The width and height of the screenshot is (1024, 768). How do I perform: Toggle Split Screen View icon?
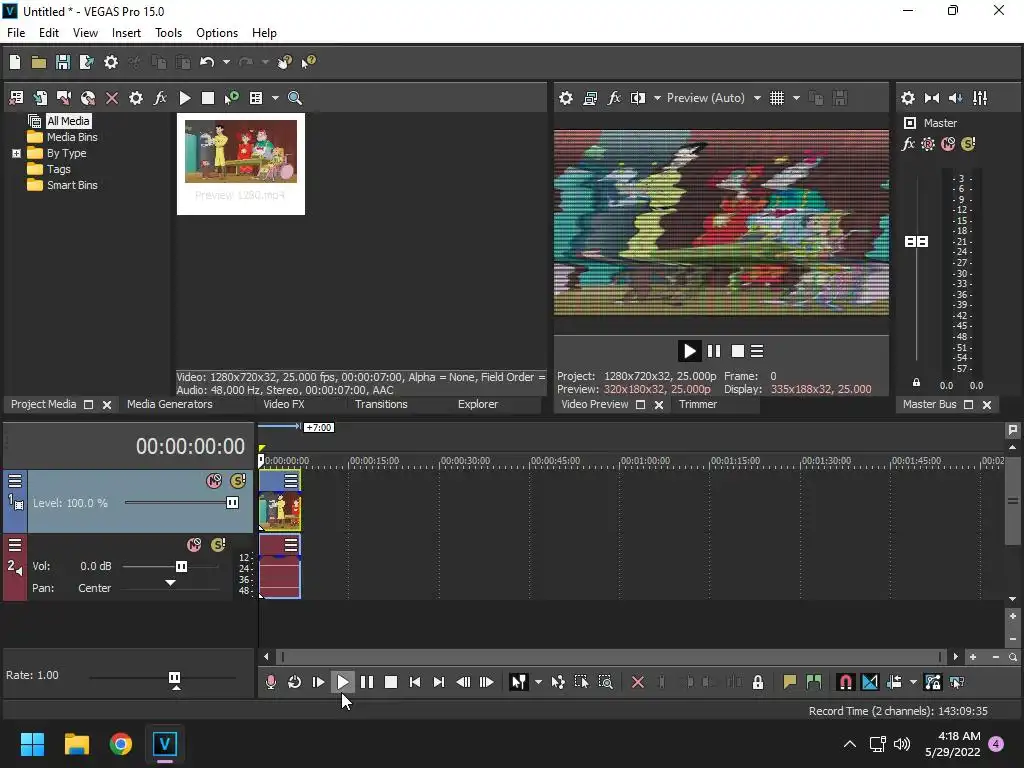tap(637, 98)
